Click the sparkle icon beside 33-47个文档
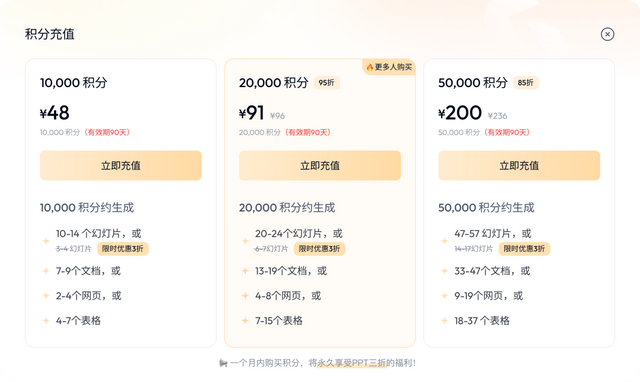The image size is (640, 382). pos(444,271)
